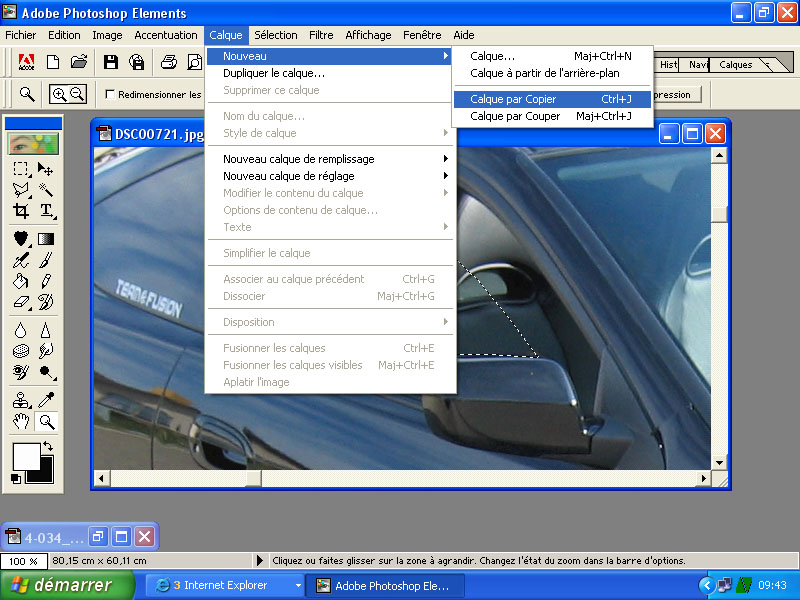Select the Airbrush tool
The image size is (800, 600).
(21, 260)
